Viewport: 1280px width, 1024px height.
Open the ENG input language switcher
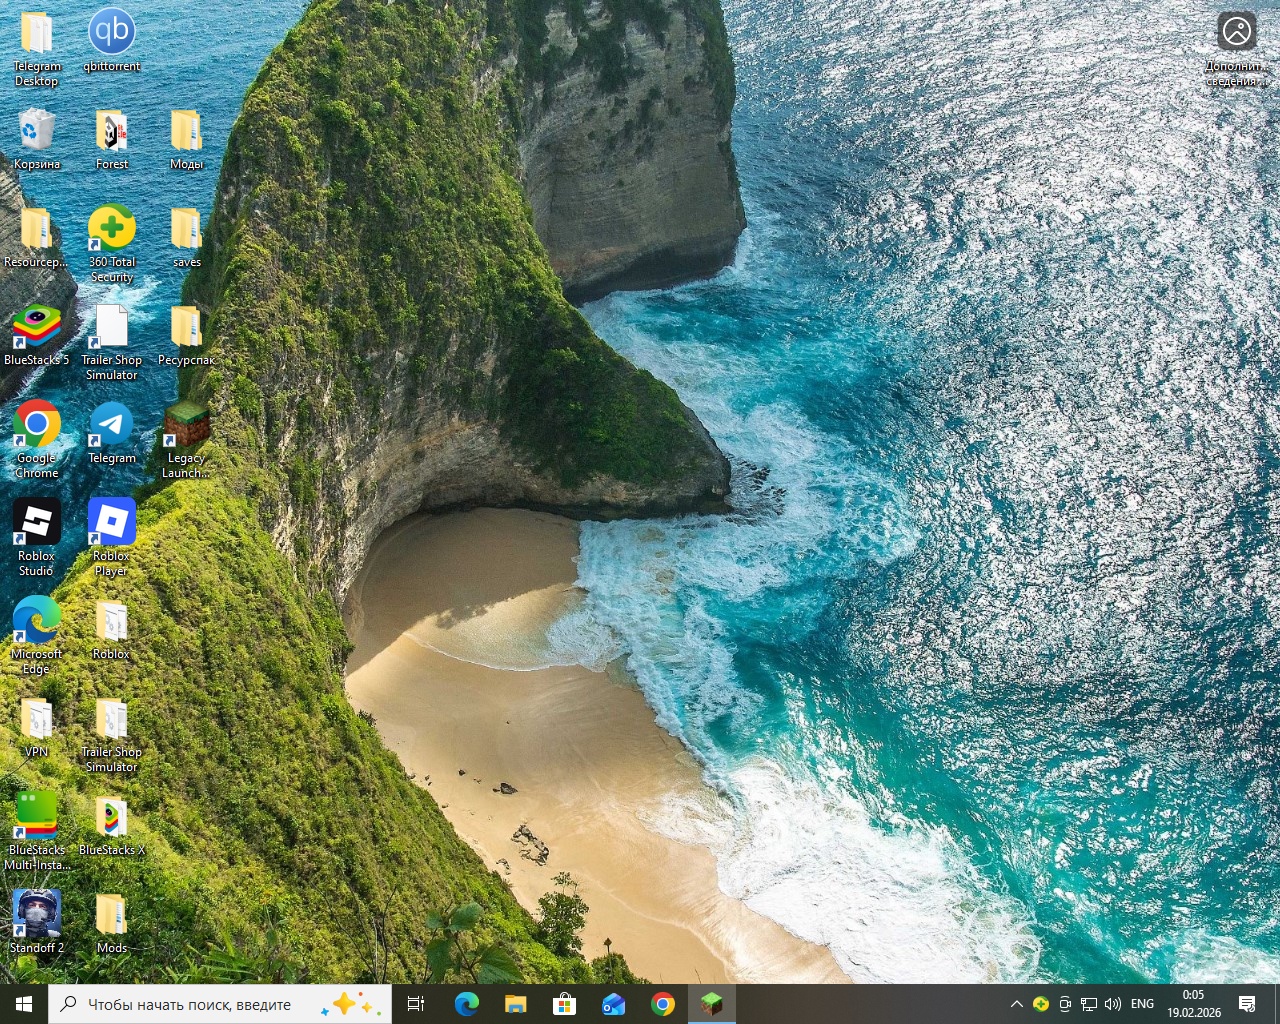(1142, 1004)
